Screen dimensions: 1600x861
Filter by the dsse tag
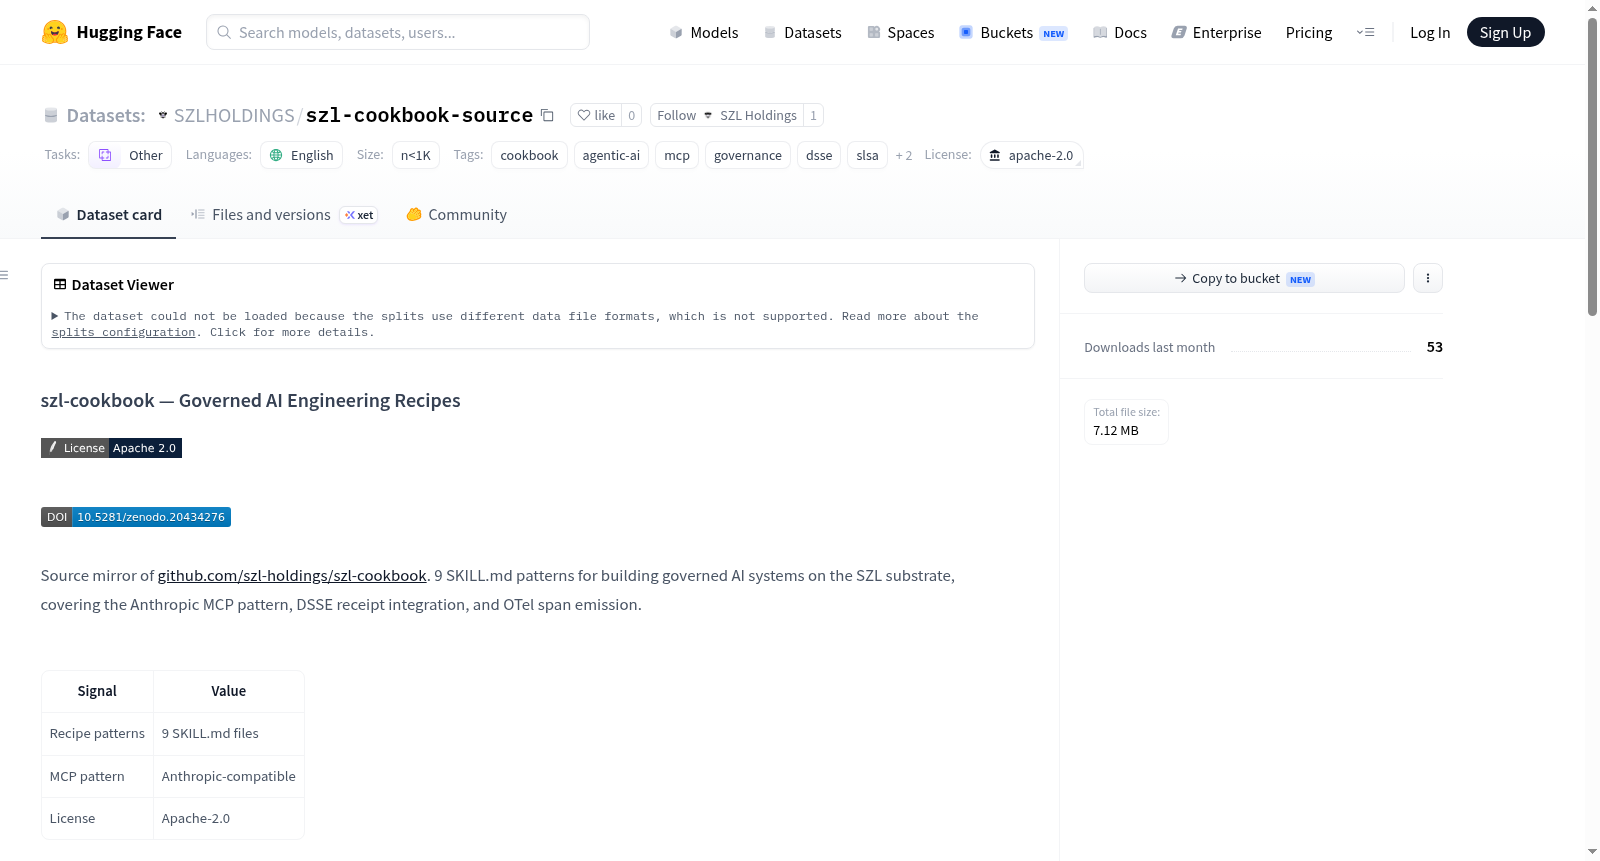pos(819,155)
